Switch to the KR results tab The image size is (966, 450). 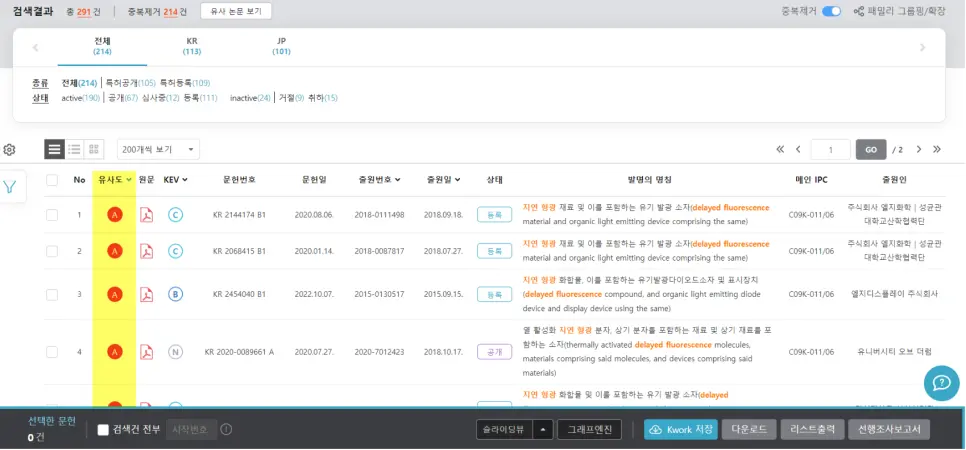click(x=192, y=46)
